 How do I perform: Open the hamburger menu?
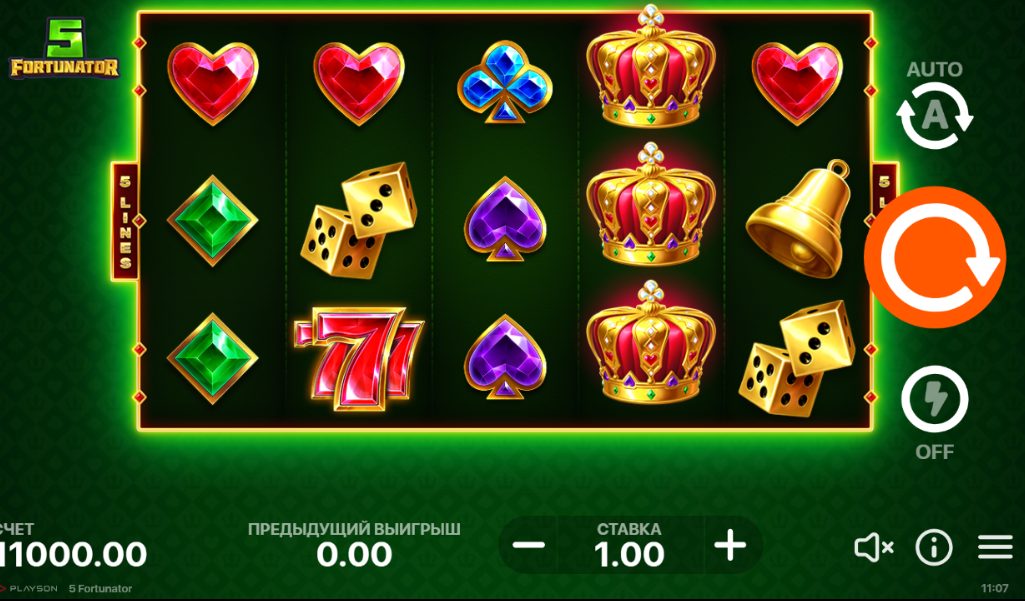(x=995, y=547)
